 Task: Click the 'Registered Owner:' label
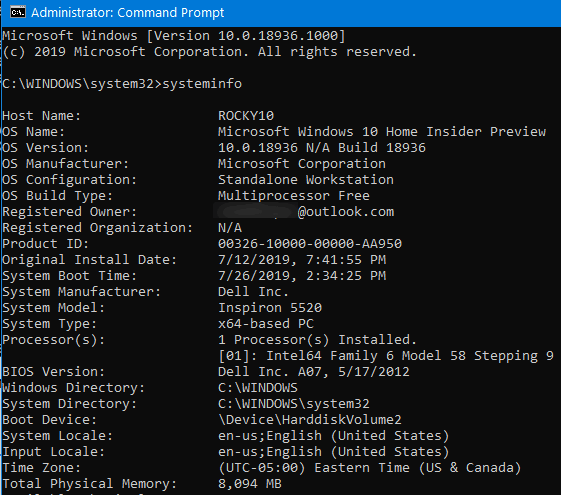70,212
